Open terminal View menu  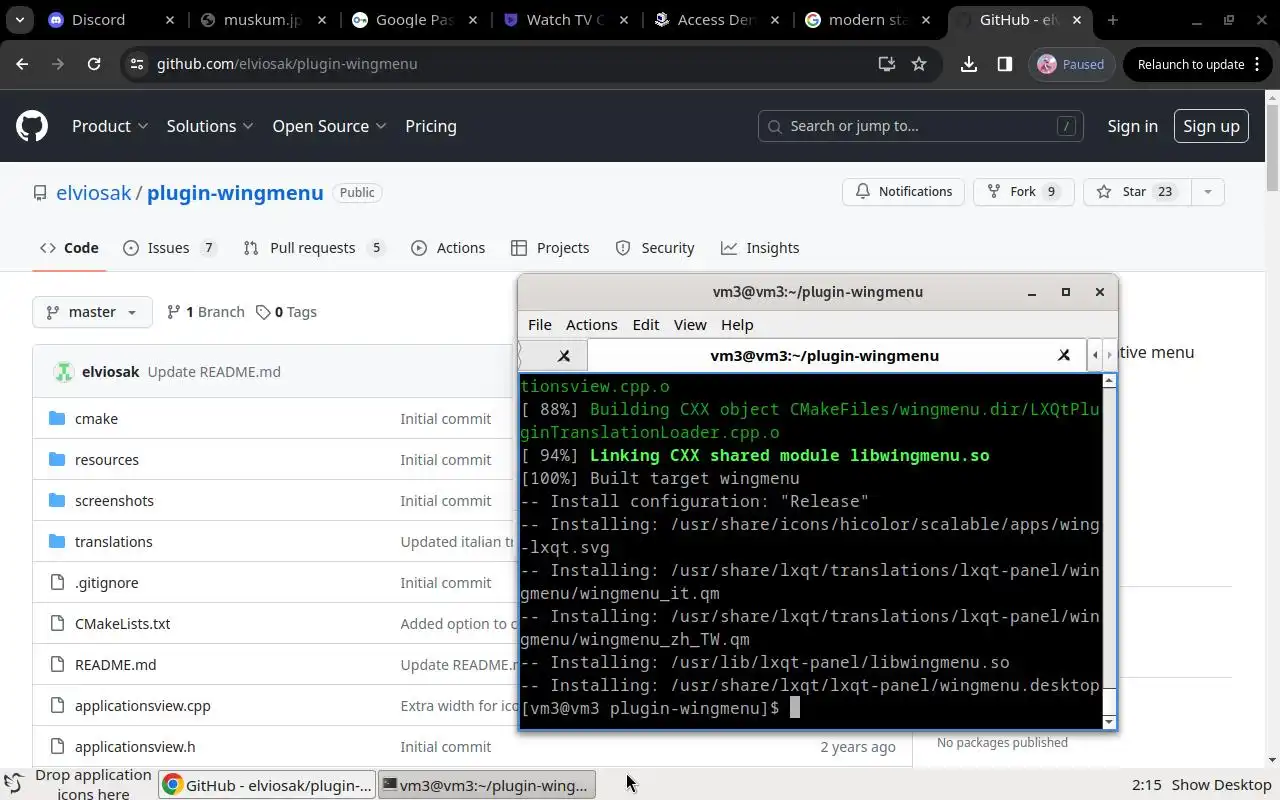point(690,325)
